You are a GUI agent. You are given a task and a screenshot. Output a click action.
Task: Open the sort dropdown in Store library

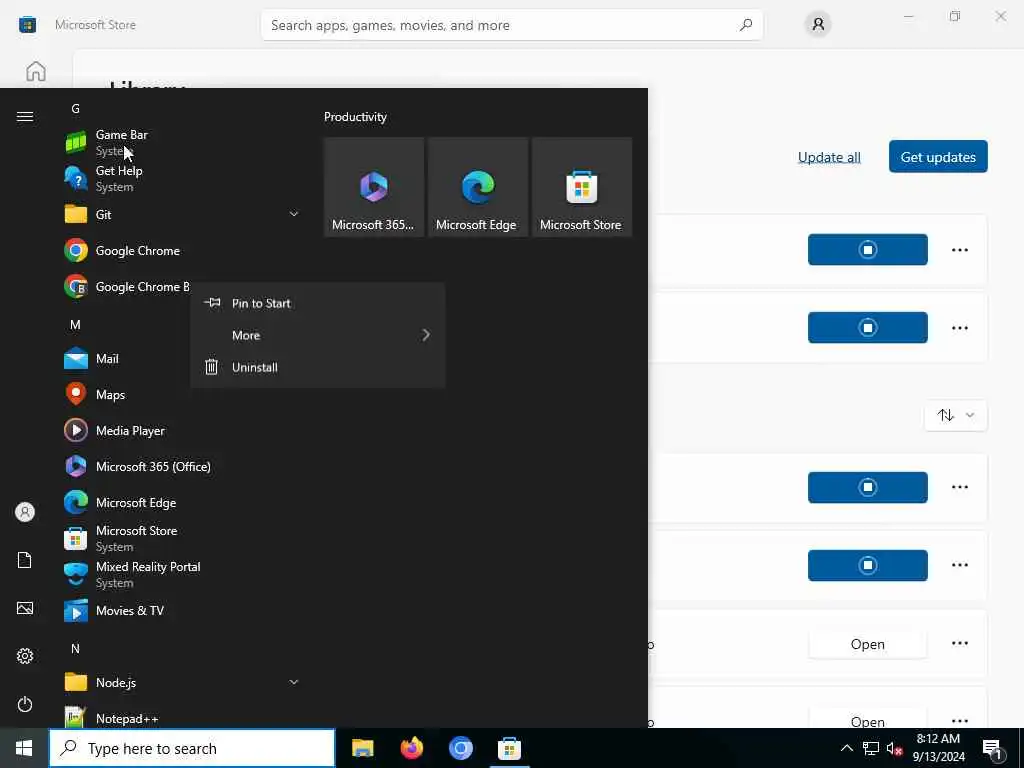pyautogui.click(x=955, y=415)
